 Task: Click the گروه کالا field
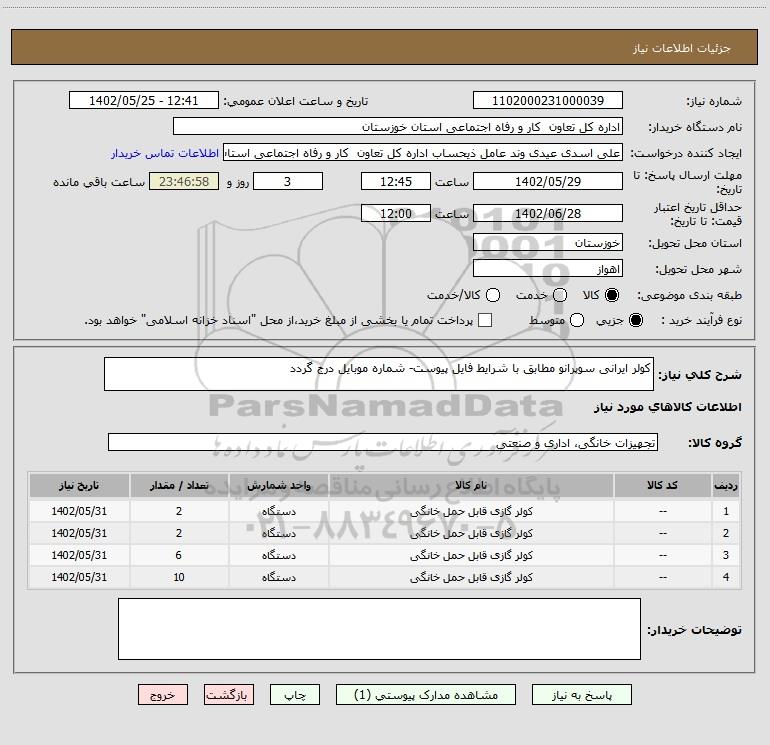[x=383, y=442]
